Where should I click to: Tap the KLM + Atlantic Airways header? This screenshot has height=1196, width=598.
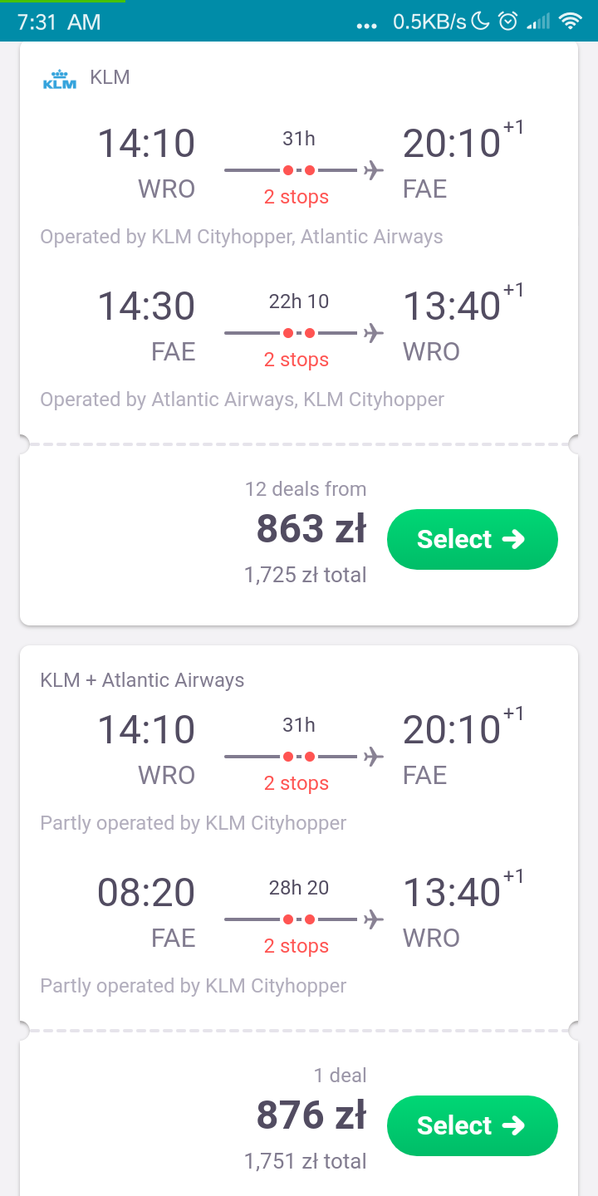pyautogui.click(x=142, y=680)
